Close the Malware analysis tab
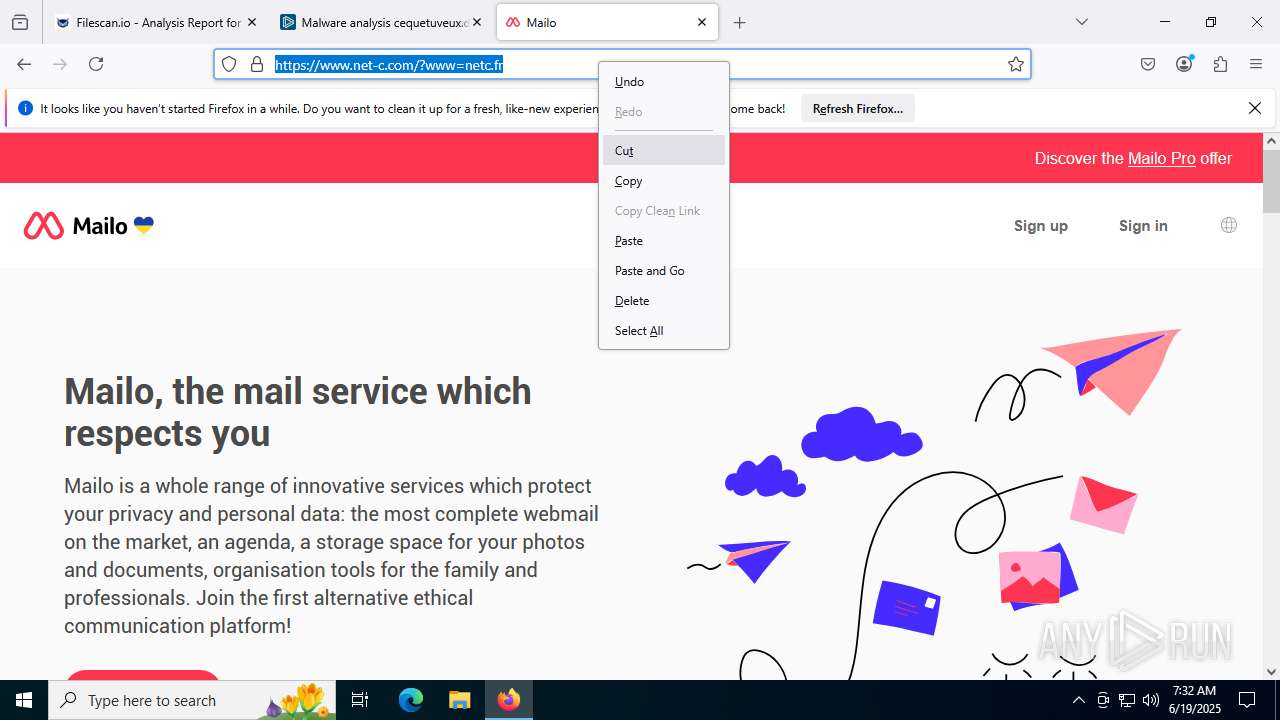Image resolution: width=1280 pixels, height=720 pixels. click(477, 22)
